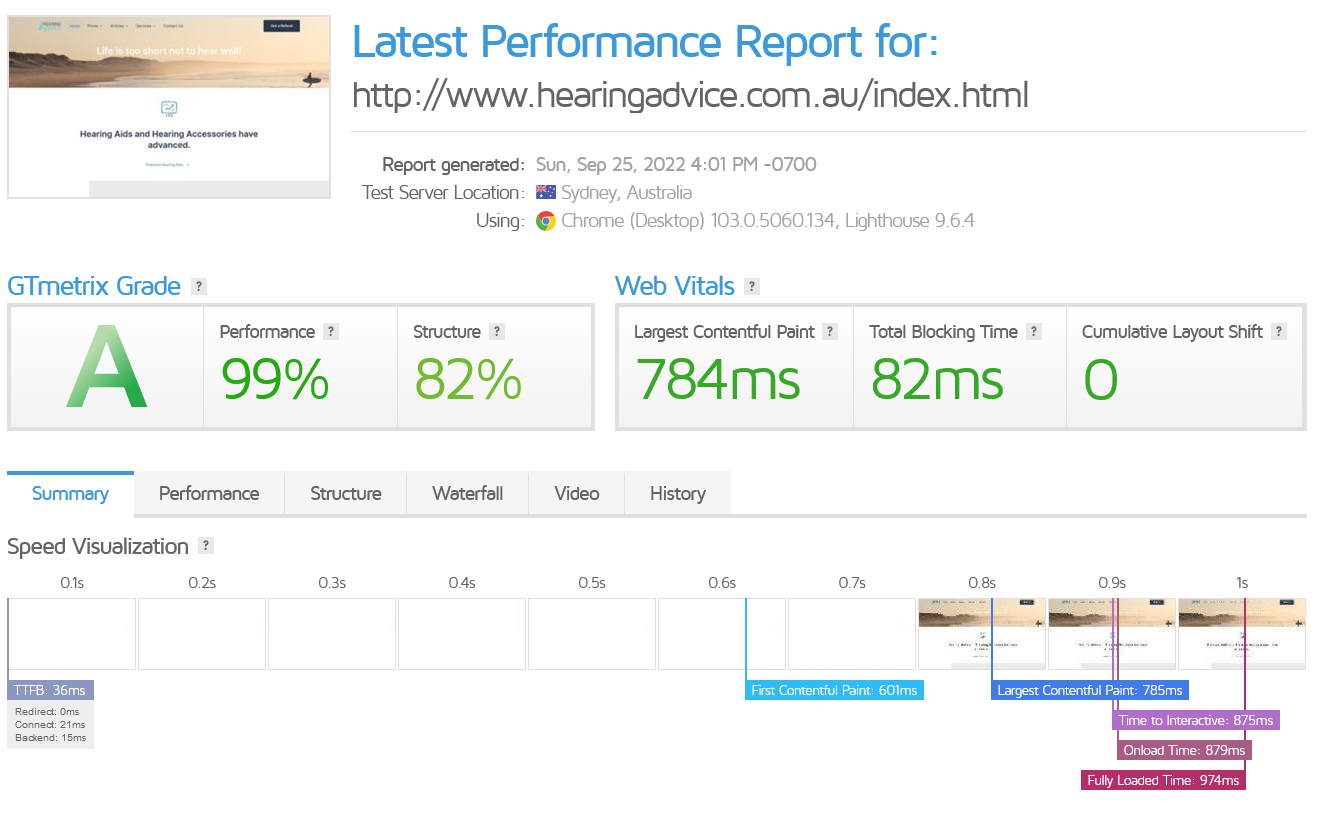Click the Connect: 21ms detail
Image resolution: width=1322 pixels, height=821 pixels.
pyautogui.click(x=50, y=725)
